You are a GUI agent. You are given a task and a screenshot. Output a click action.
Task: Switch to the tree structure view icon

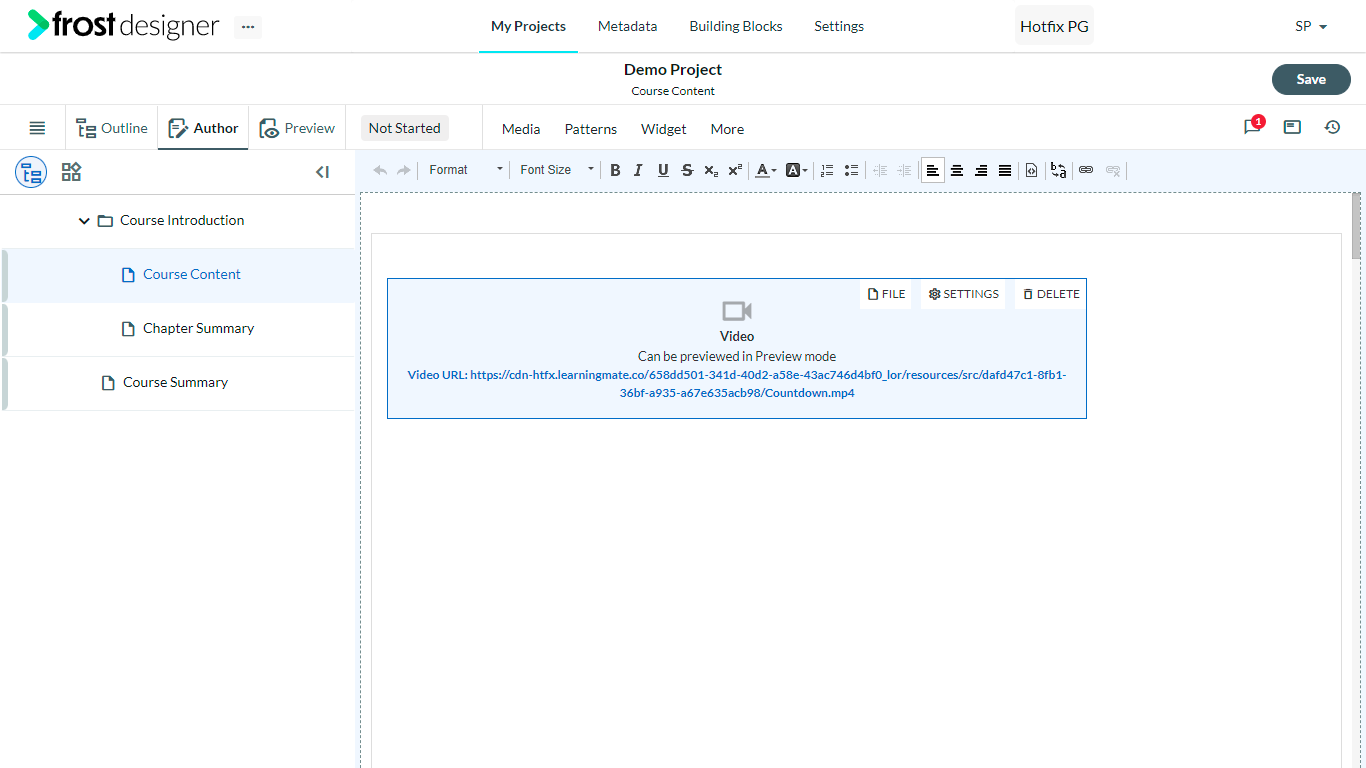pos(31,172)
